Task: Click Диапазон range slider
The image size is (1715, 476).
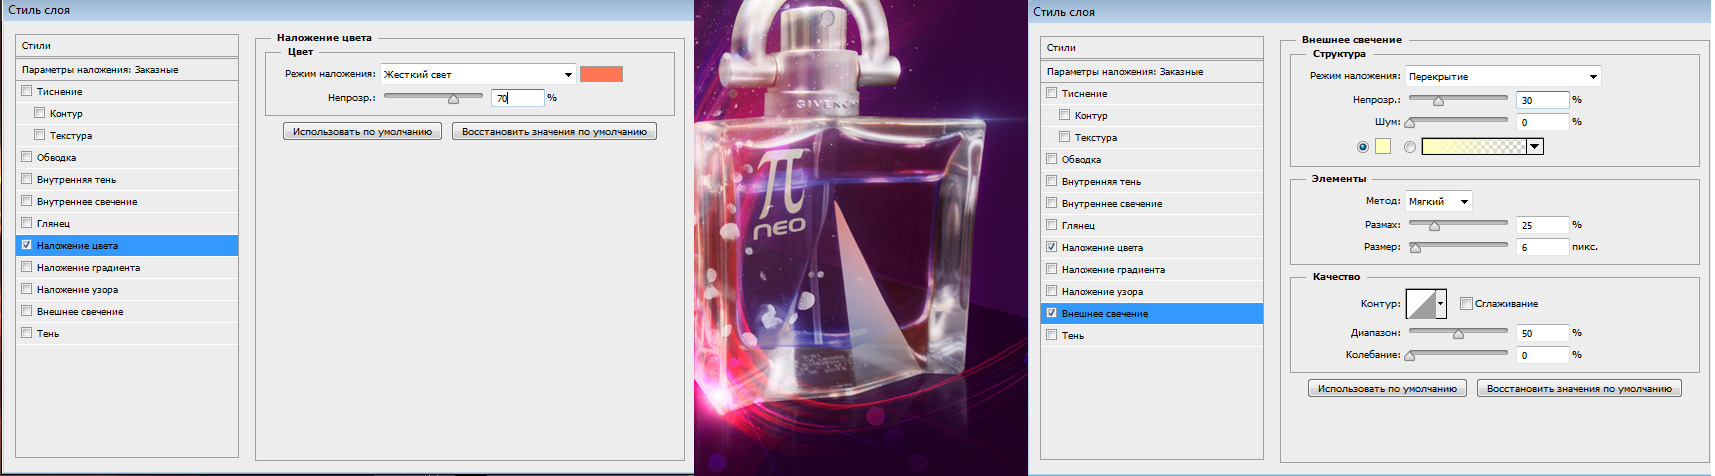Action: coord(1458,332)
